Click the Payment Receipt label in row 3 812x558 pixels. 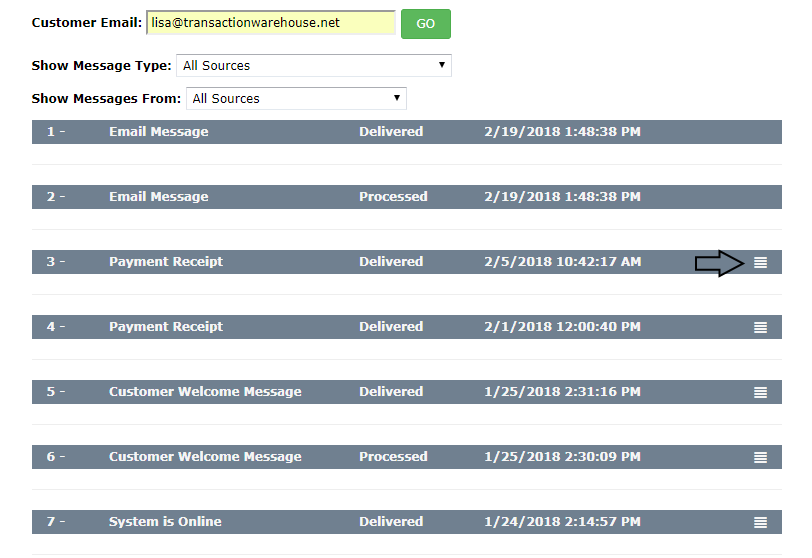(x=166, y=262)
